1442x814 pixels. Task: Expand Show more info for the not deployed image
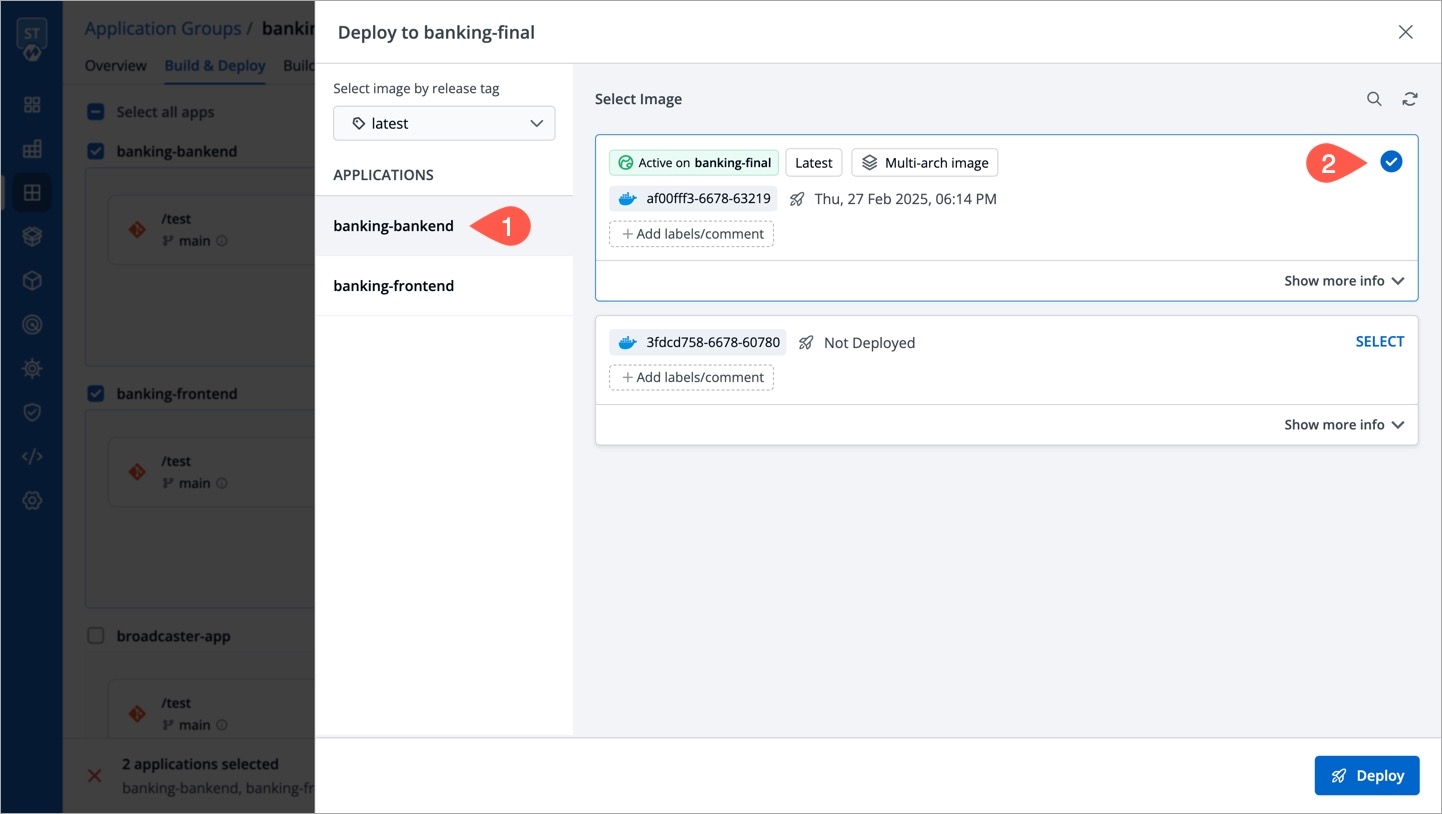(x=1343, y=425)
